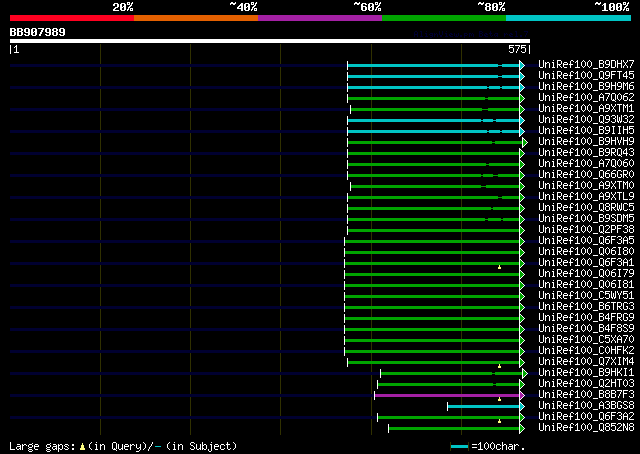
Task: Click the yellow query gap marker under UniRef100_Q6F3A2
Action: click(499, 421)
